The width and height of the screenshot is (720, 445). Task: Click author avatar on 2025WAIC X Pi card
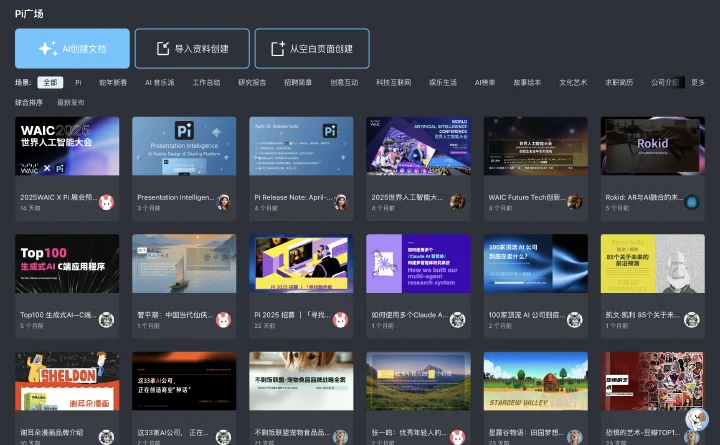click(x=107, y=202)
